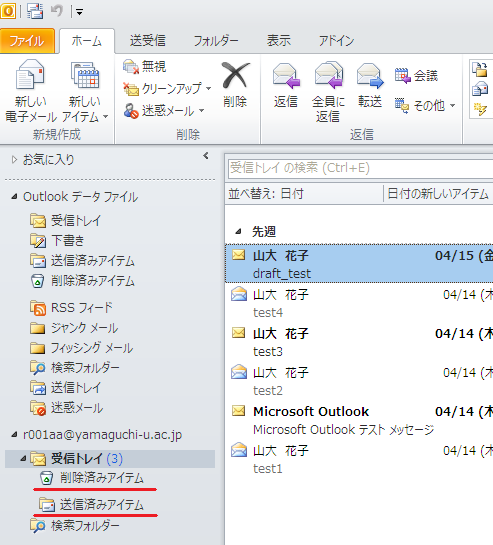
Task: Open 検索フォルダー under the r001aa account
Action: [x=75, y=526]
